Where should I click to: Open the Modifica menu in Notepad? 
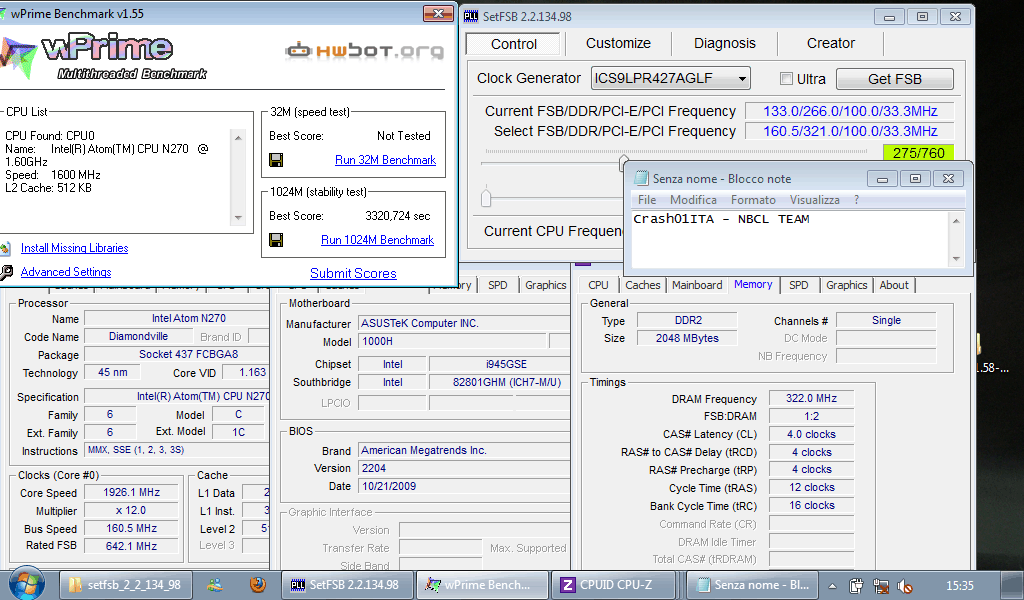pyautogui.click(x=693, y=200)
